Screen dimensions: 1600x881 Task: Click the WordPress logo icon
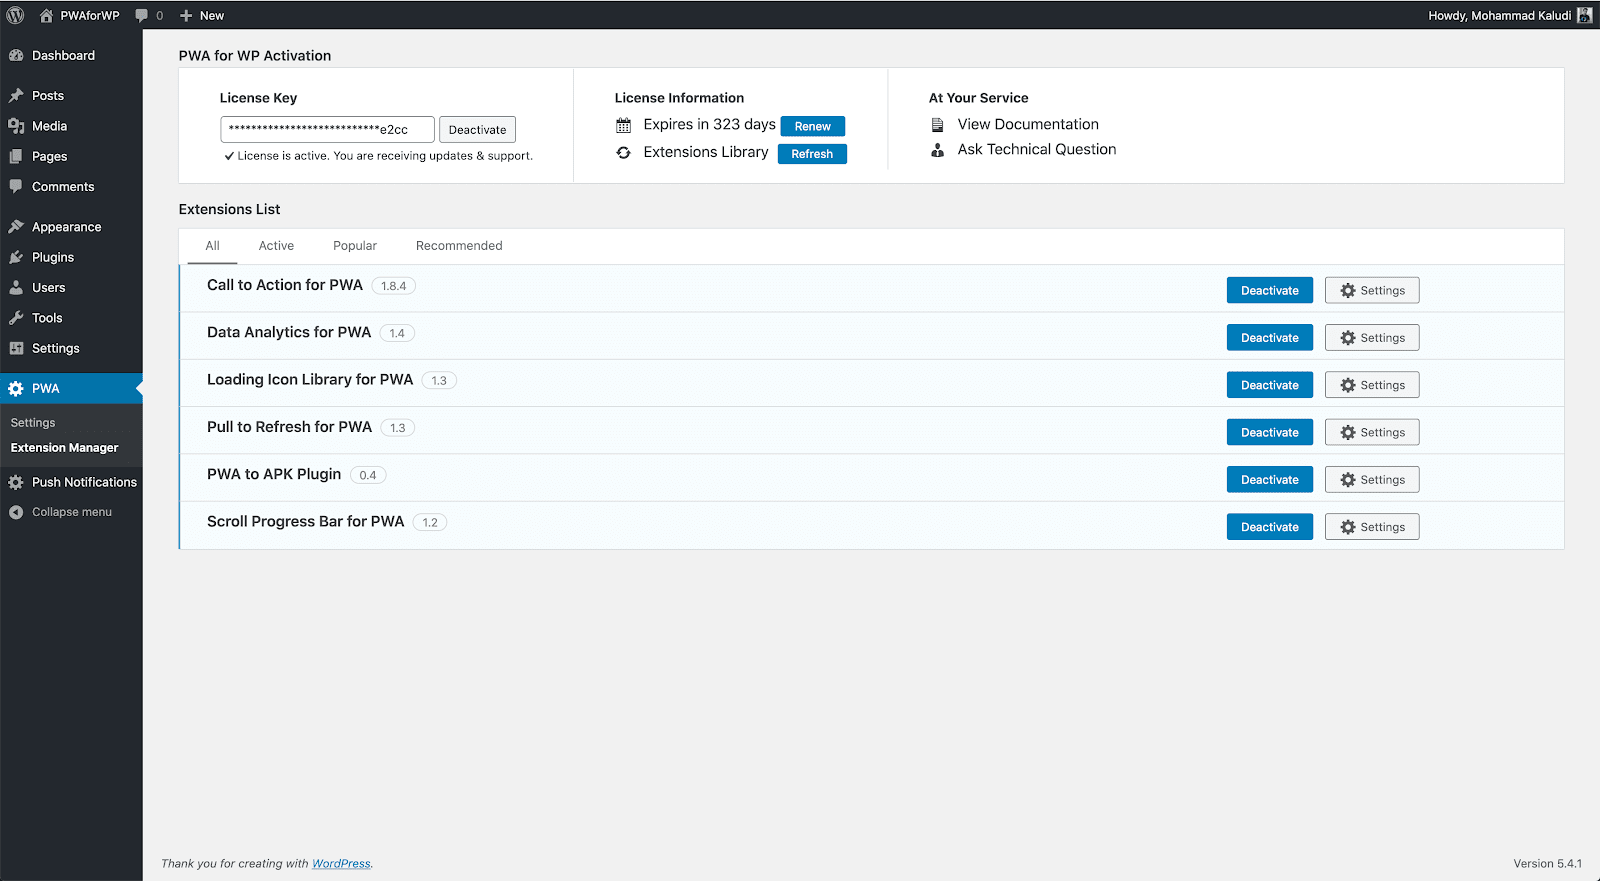[x=15, y=15]
